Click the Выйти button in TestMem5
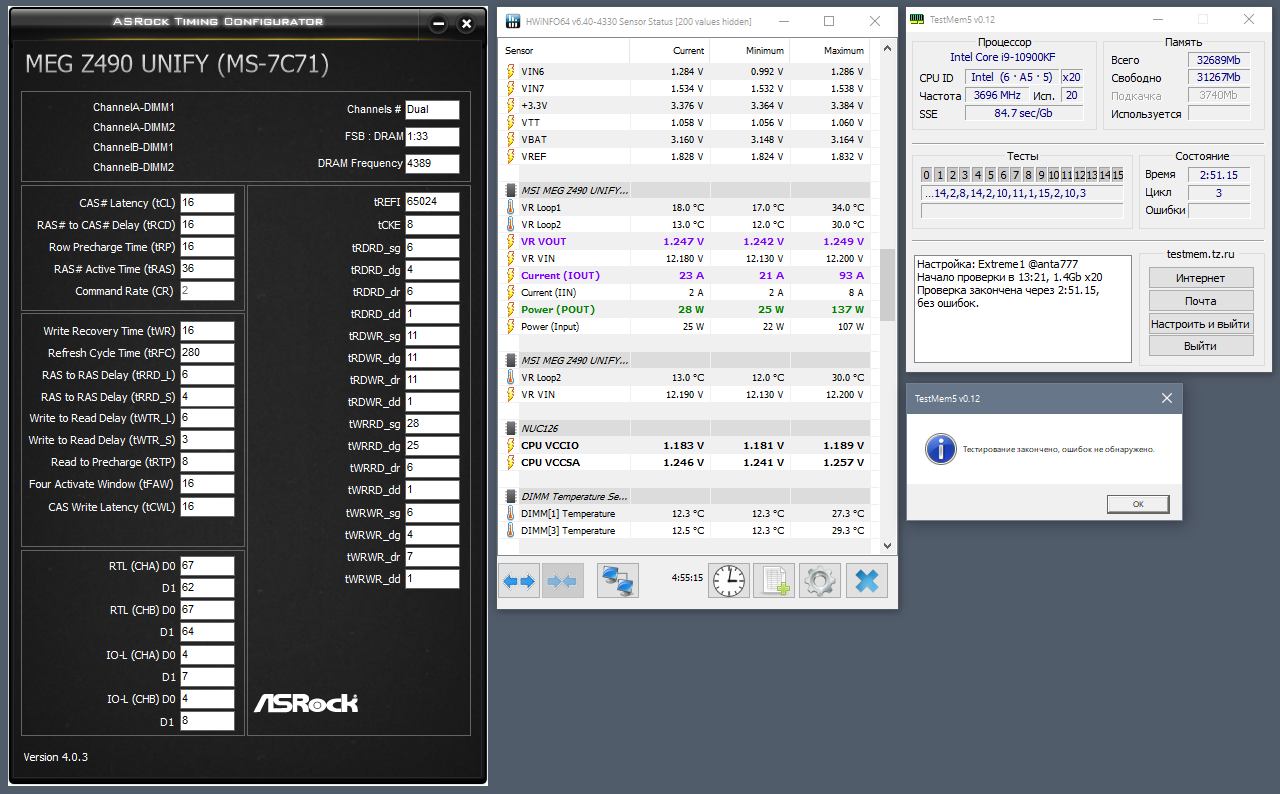Screen dimensions: 1280x794 [x=1200, y=346]
